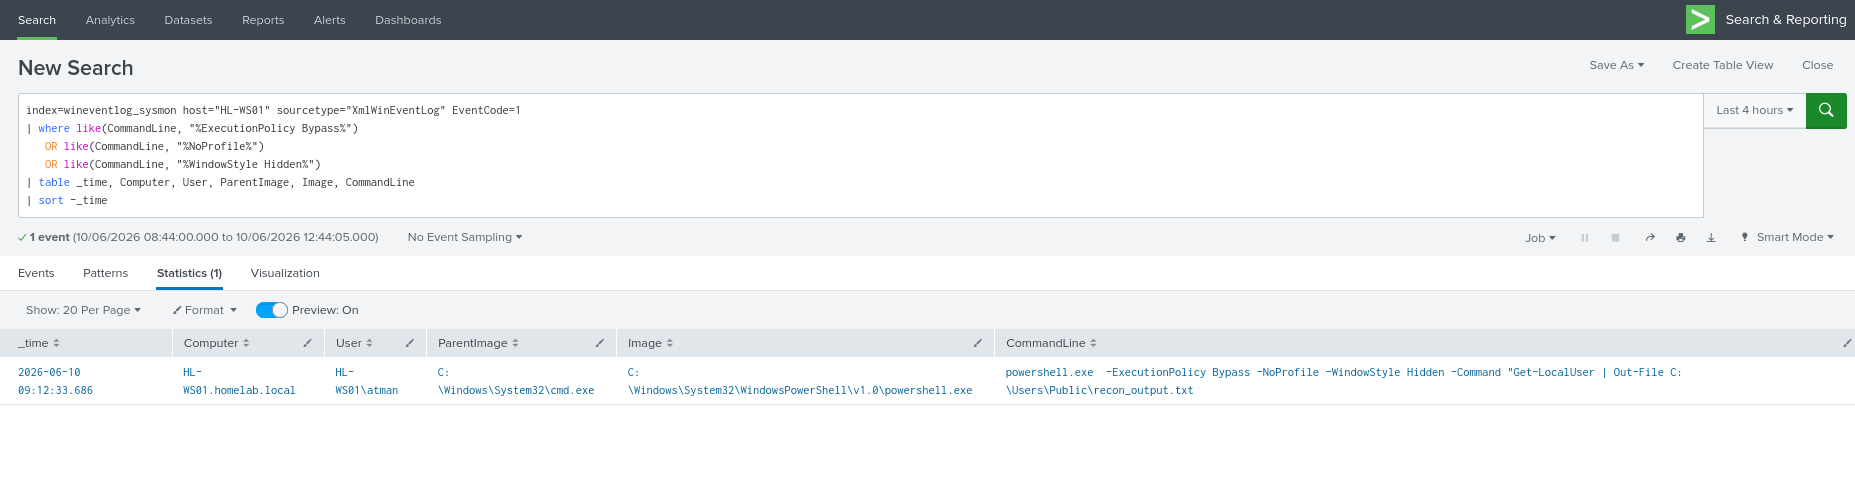Viewport: 1855px width, 488px height.
Task: Sort by ParentImage column header
Action: [x=478, y=343]
